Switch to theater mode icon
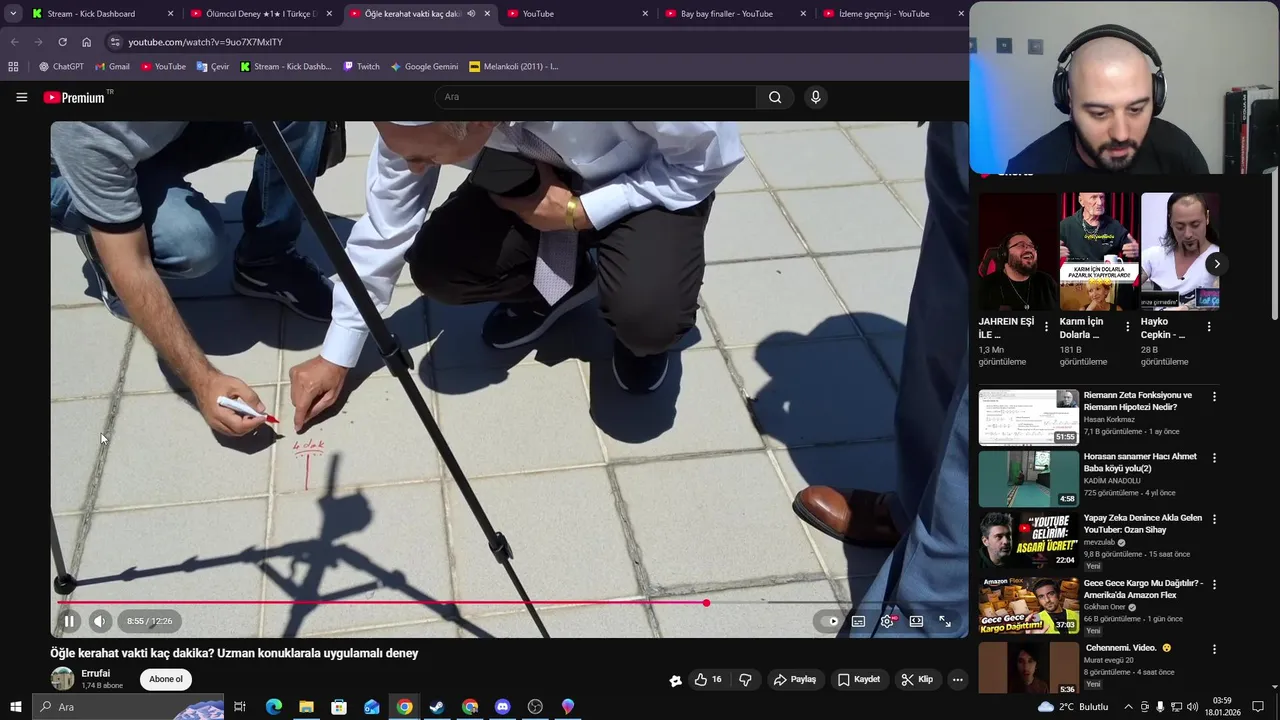The image size is (1280, 720). 916,621
